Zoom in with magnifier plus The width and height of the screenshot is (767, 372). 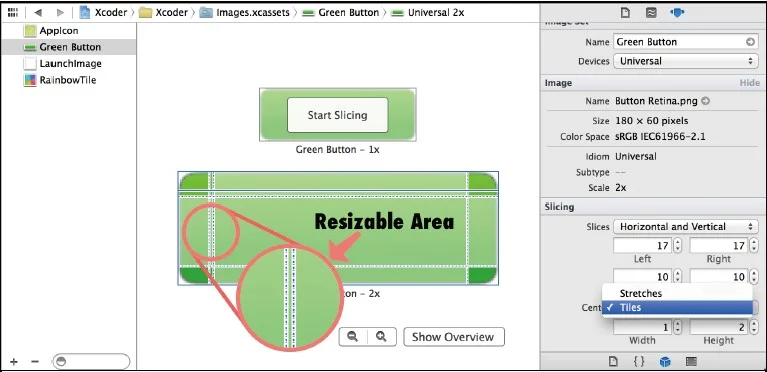coord(382,337)
